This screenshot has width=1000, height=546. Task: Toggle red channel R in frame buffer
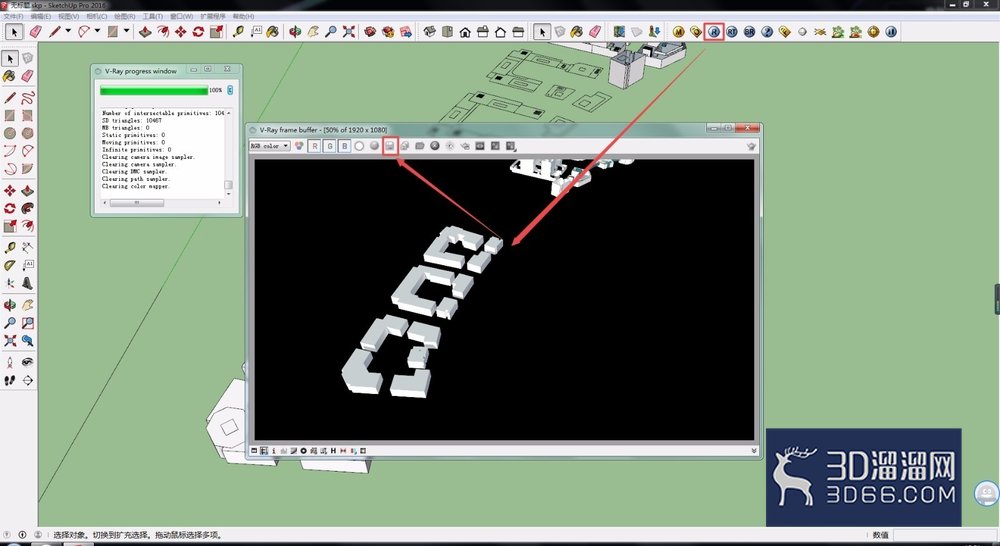(314, 146)
